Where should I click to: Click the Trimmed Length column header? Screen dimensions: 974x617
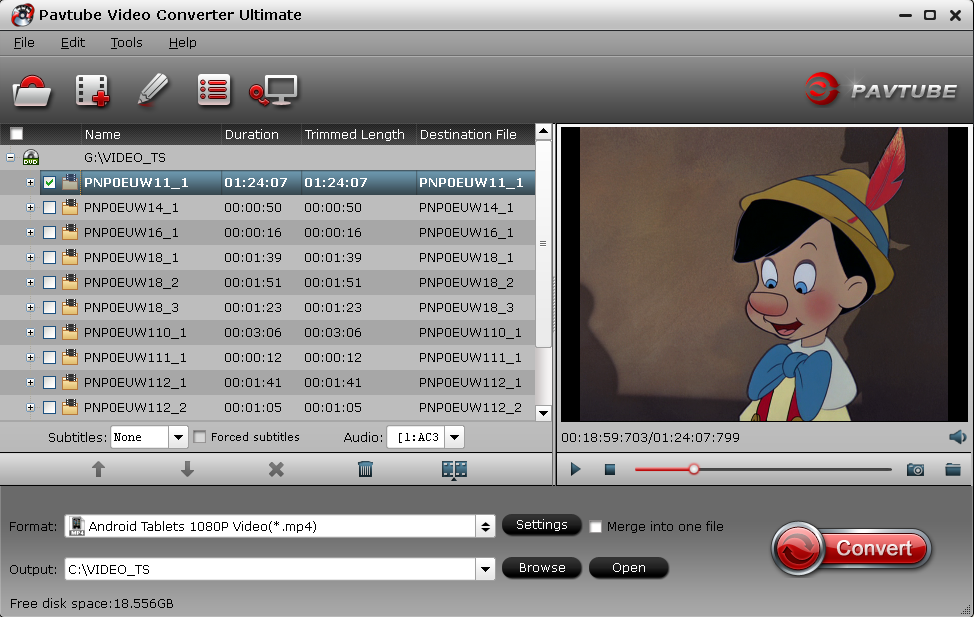pos(358,134)
